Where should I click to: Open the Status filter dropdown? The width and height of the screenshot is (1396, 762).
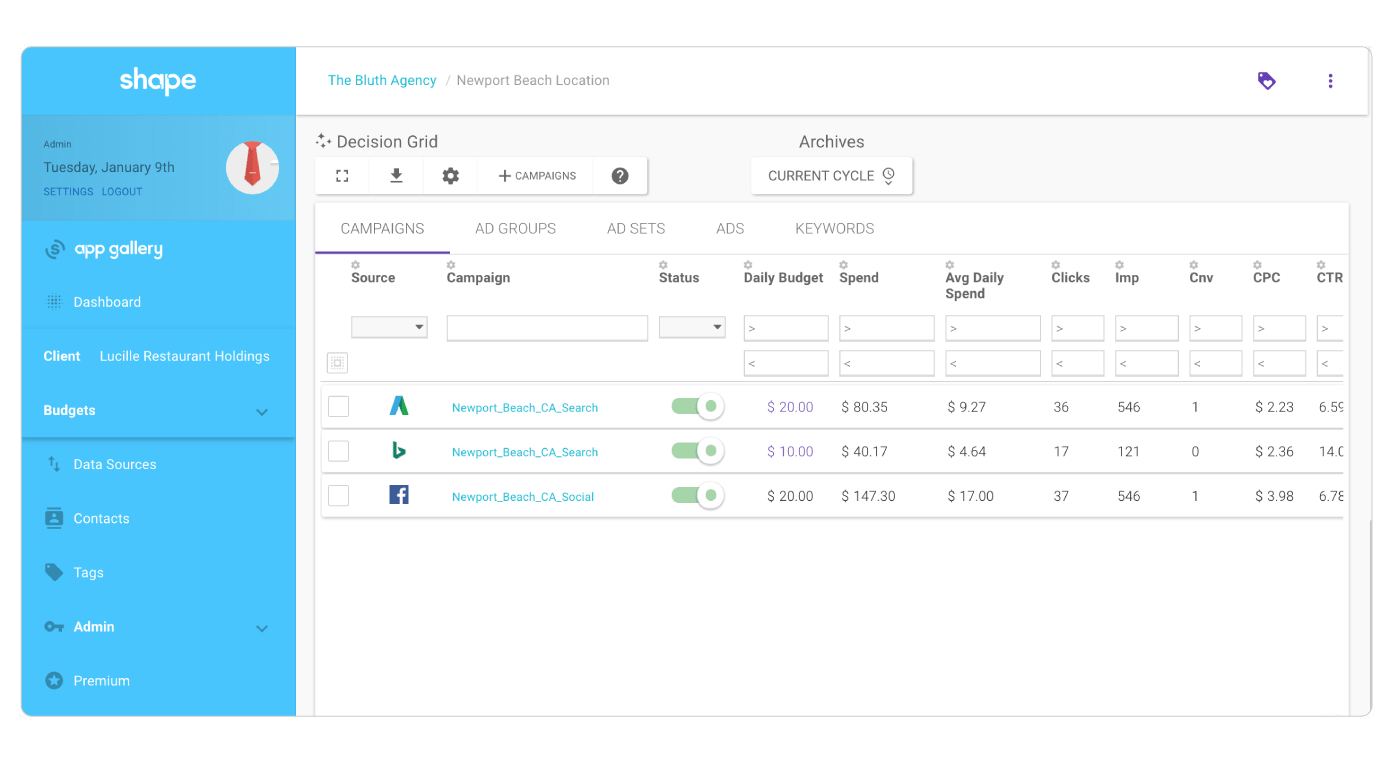(692, 327)
